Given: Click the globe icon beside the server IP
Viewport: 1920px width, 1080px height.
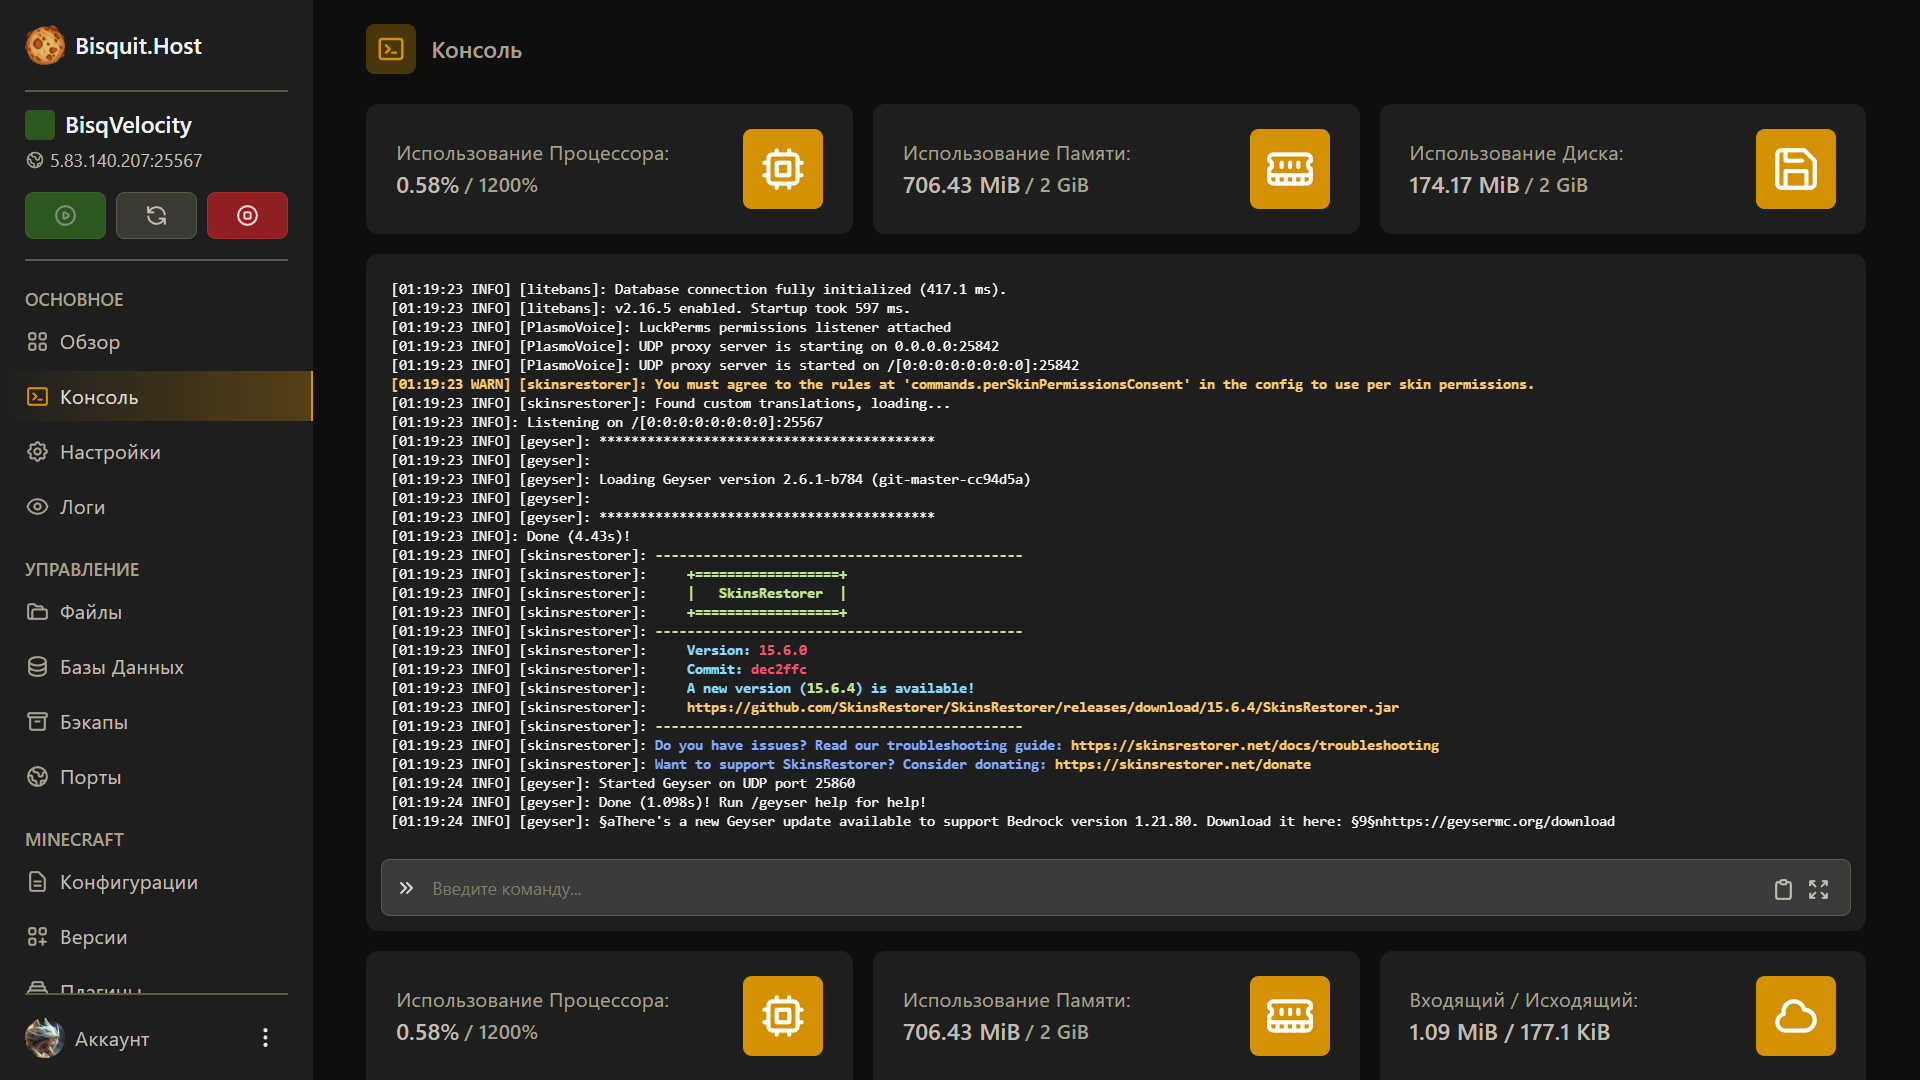Looking at the screenshot, I should point(33,160).
